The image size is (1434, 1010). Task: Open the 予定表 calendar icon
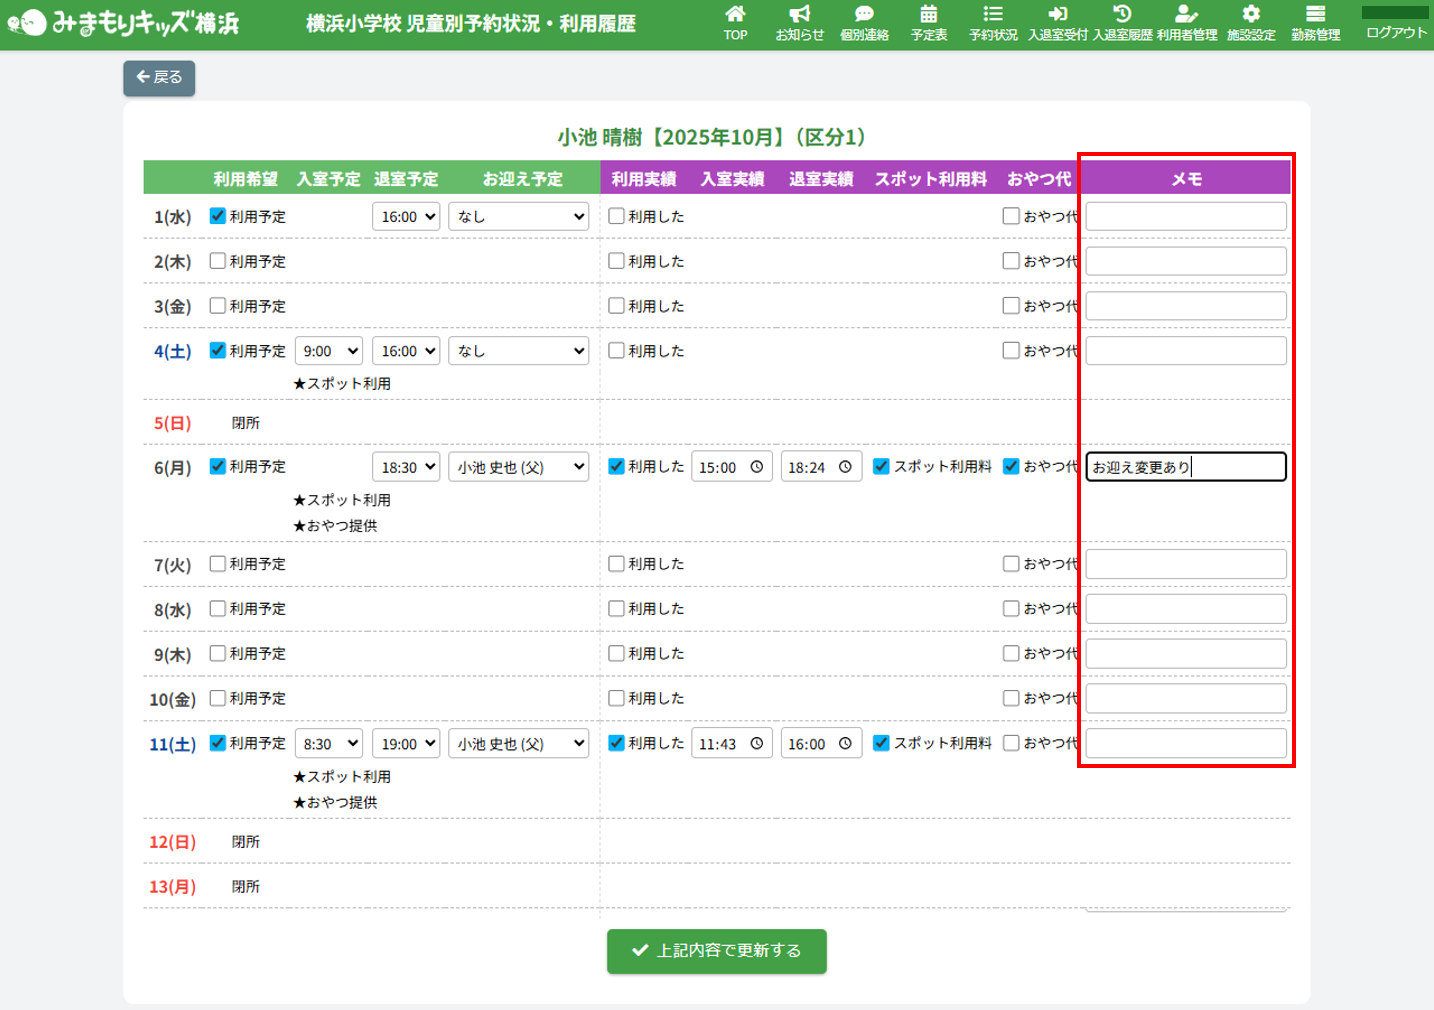928,22
